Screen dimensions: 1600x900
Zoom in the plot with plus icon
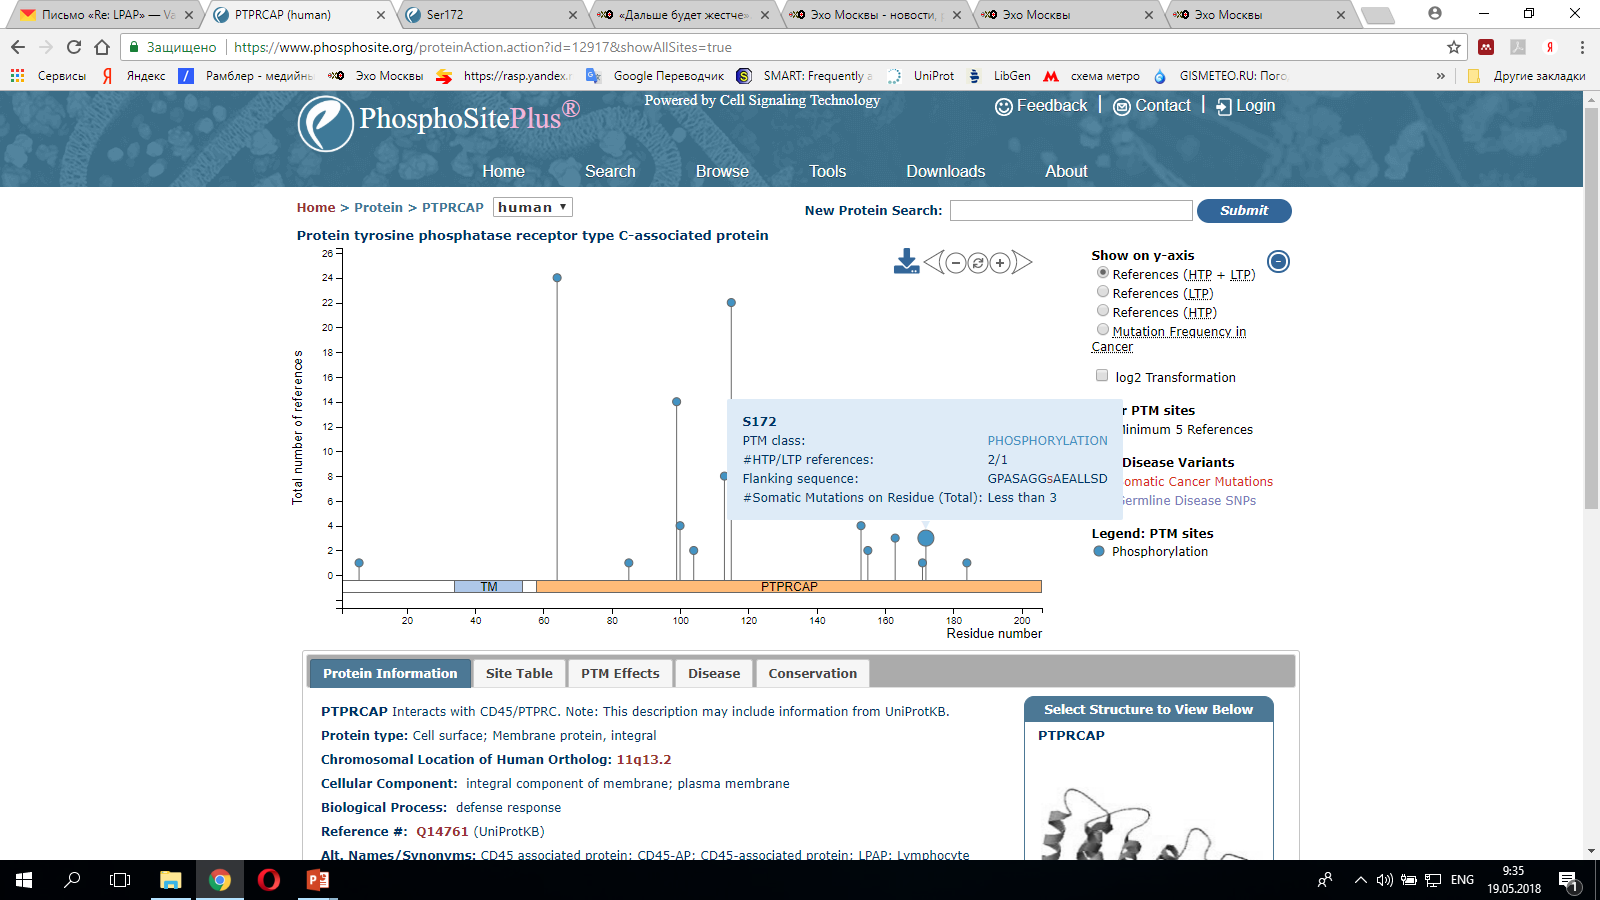[1000, 263]
